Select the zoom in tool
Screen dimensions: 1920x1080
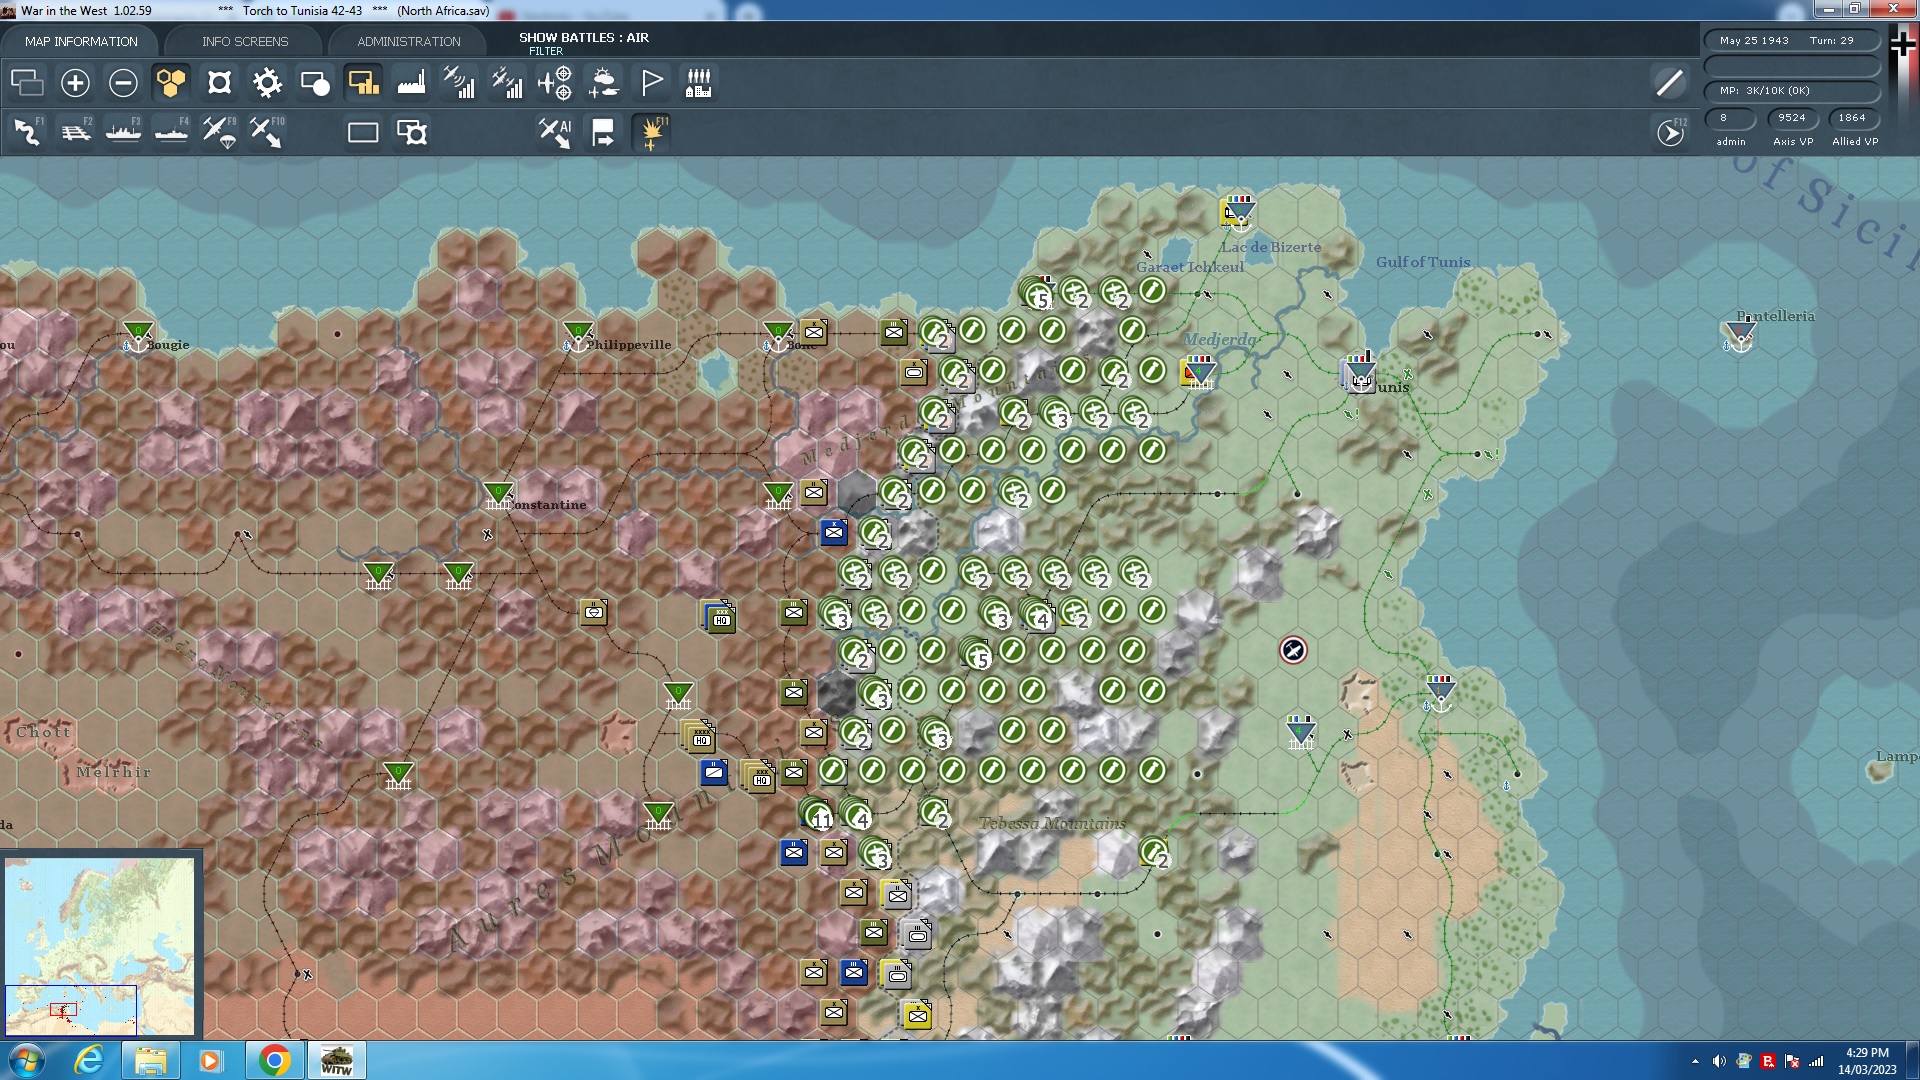75,83
